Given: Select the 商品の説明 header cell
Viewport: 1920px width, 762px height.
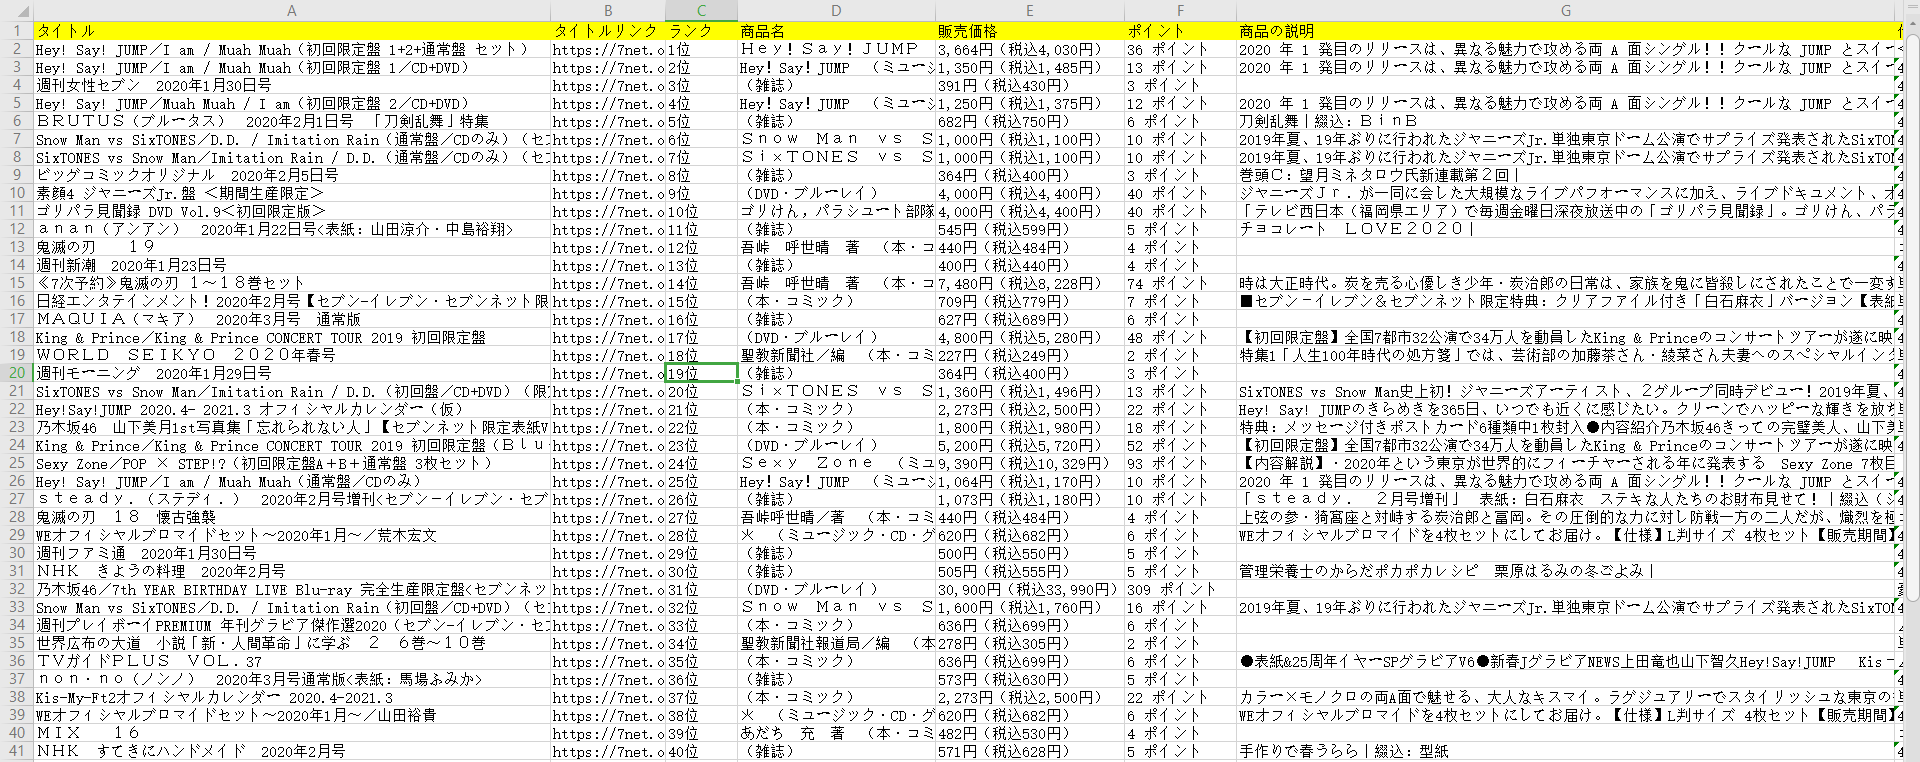Looking at the screenshot, I should pos(1565,31).
